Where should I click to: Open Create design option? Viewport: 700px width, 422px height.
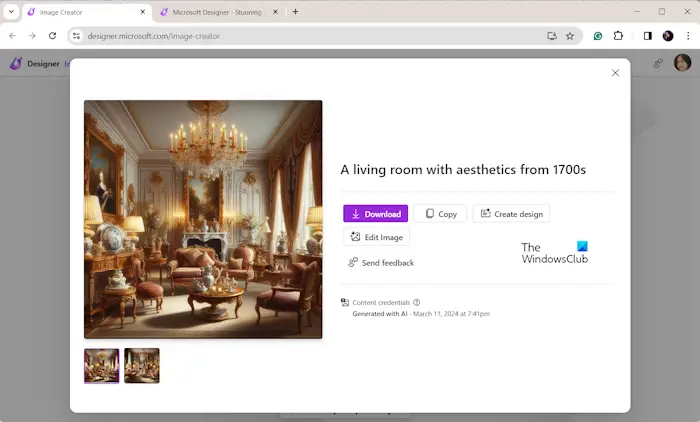point(512,214)
